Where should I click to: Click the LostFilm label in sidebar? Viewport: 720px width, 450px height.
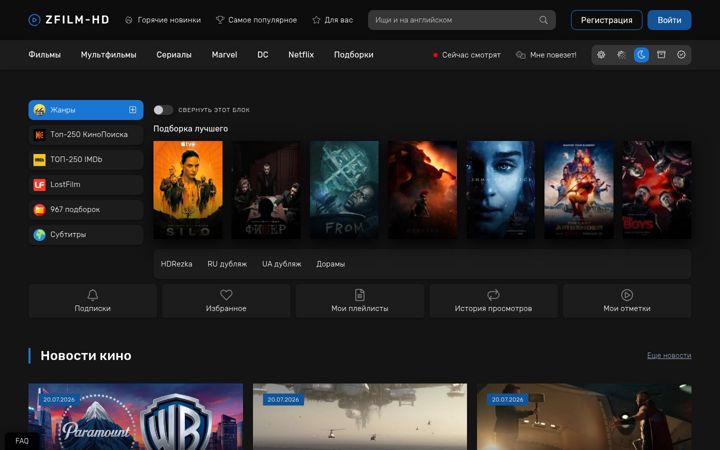pos(65,185)
